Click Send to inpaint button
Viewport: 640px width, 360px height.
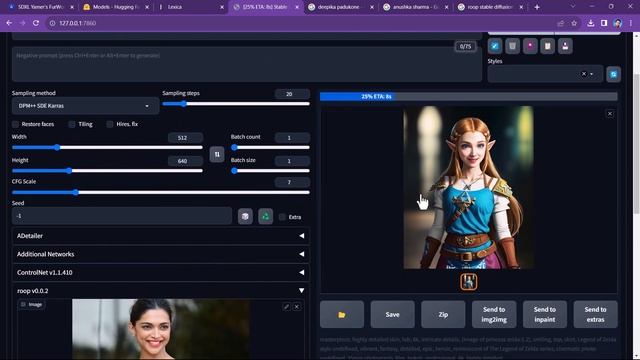coord(544,314)
